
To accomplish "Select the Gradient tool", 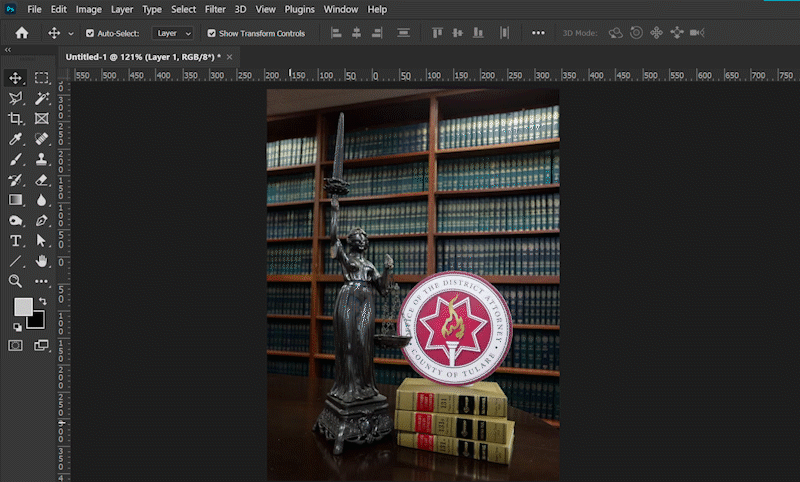I will [15, 200].
